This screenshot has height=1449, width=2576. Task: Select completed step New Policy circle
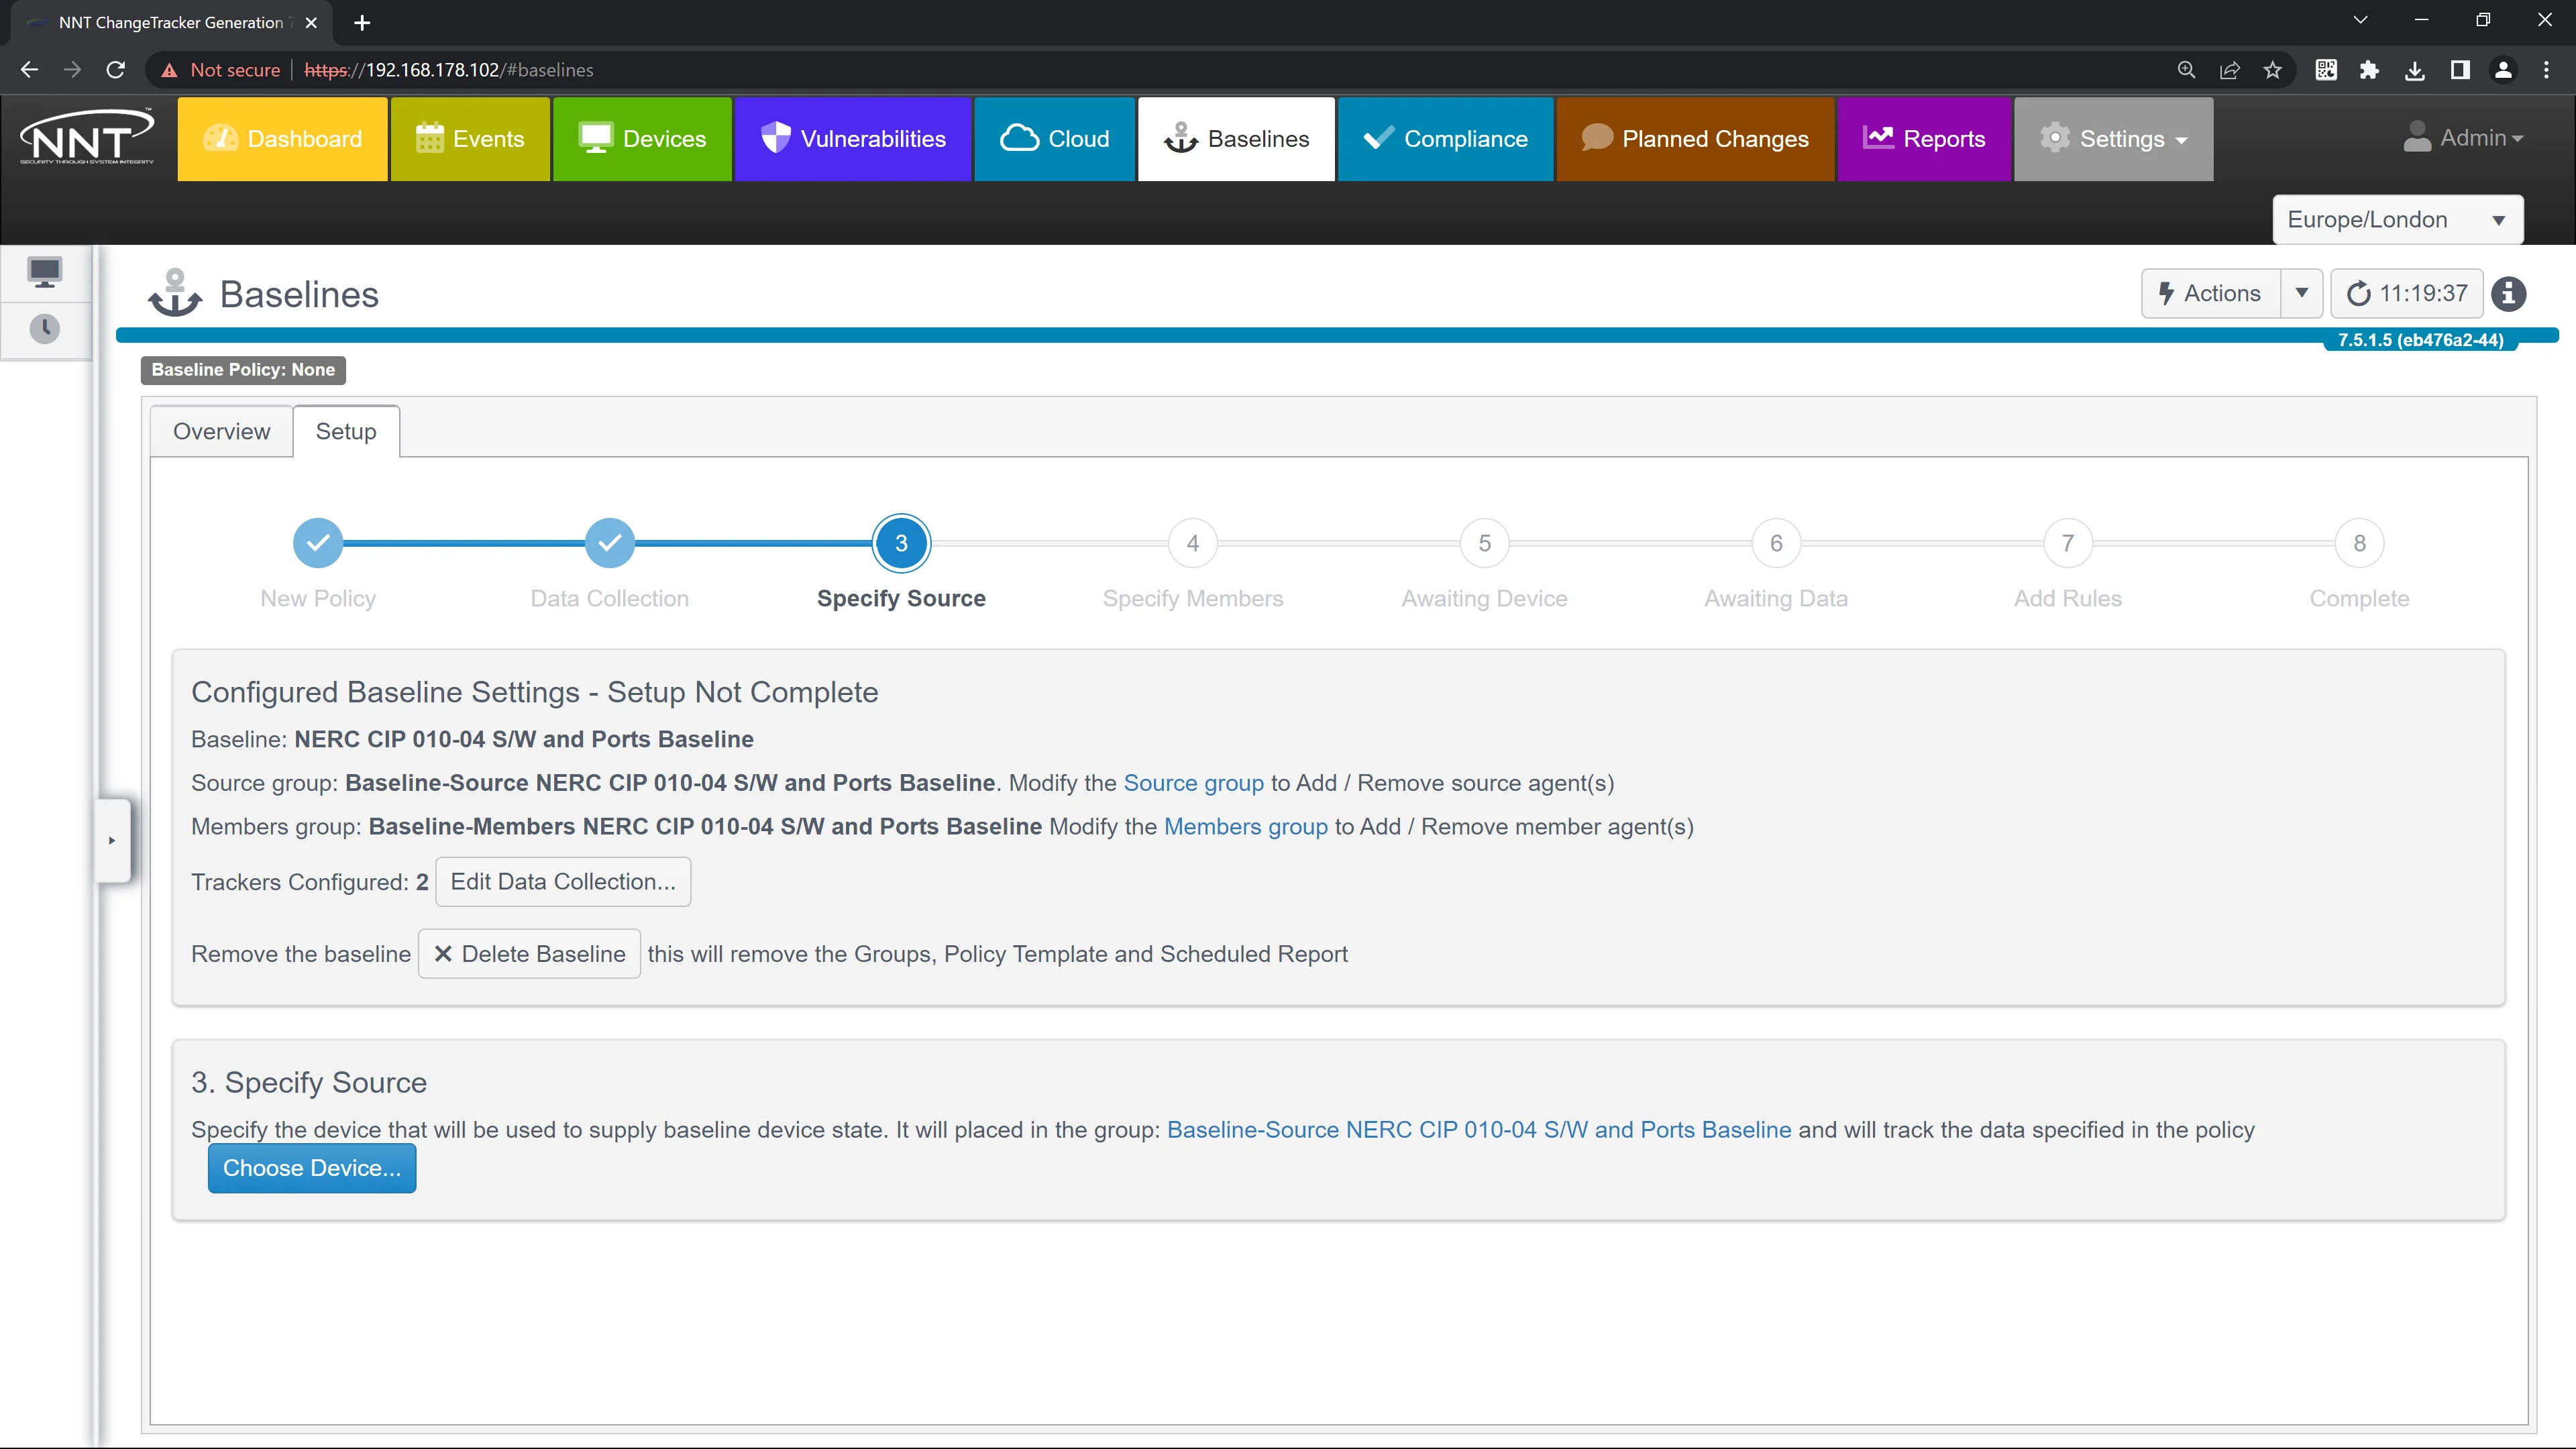[318, 543]
